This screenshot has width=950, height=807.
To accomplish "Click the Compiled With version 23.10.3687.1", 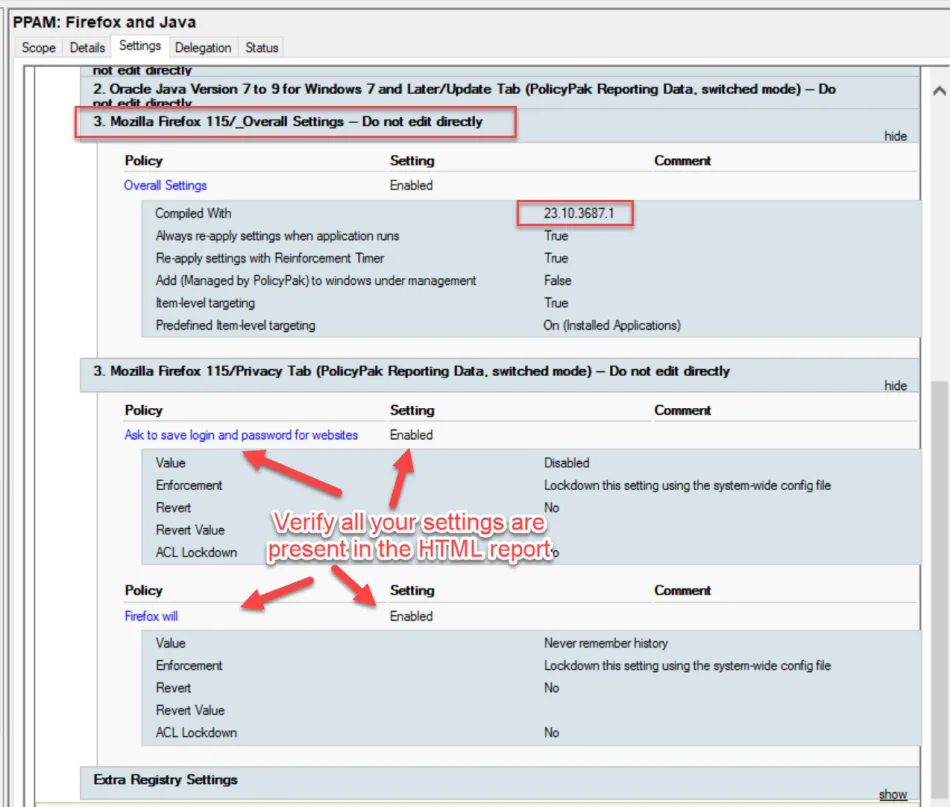I will click(575, 213).
